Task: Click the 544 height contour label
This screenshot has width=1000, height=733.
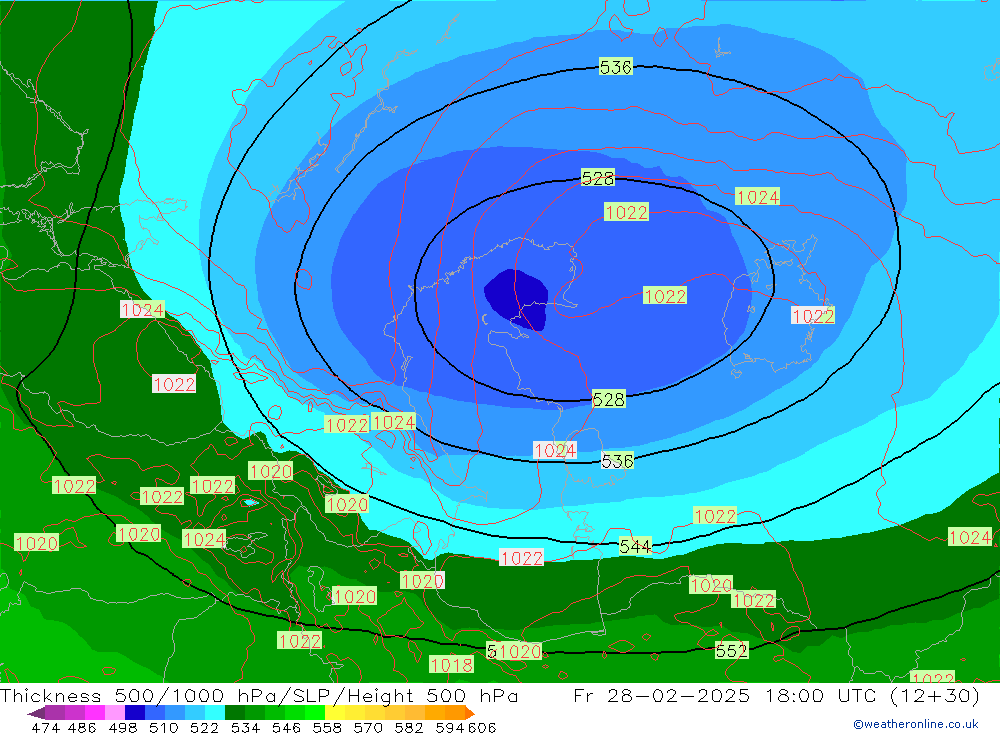Action: pos(636,546)
